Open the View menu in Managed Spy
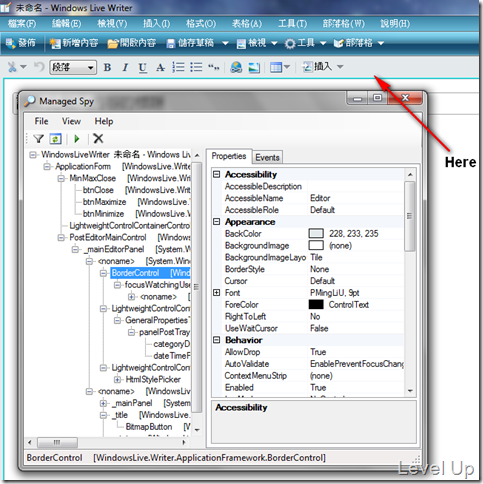 [71, 121]
